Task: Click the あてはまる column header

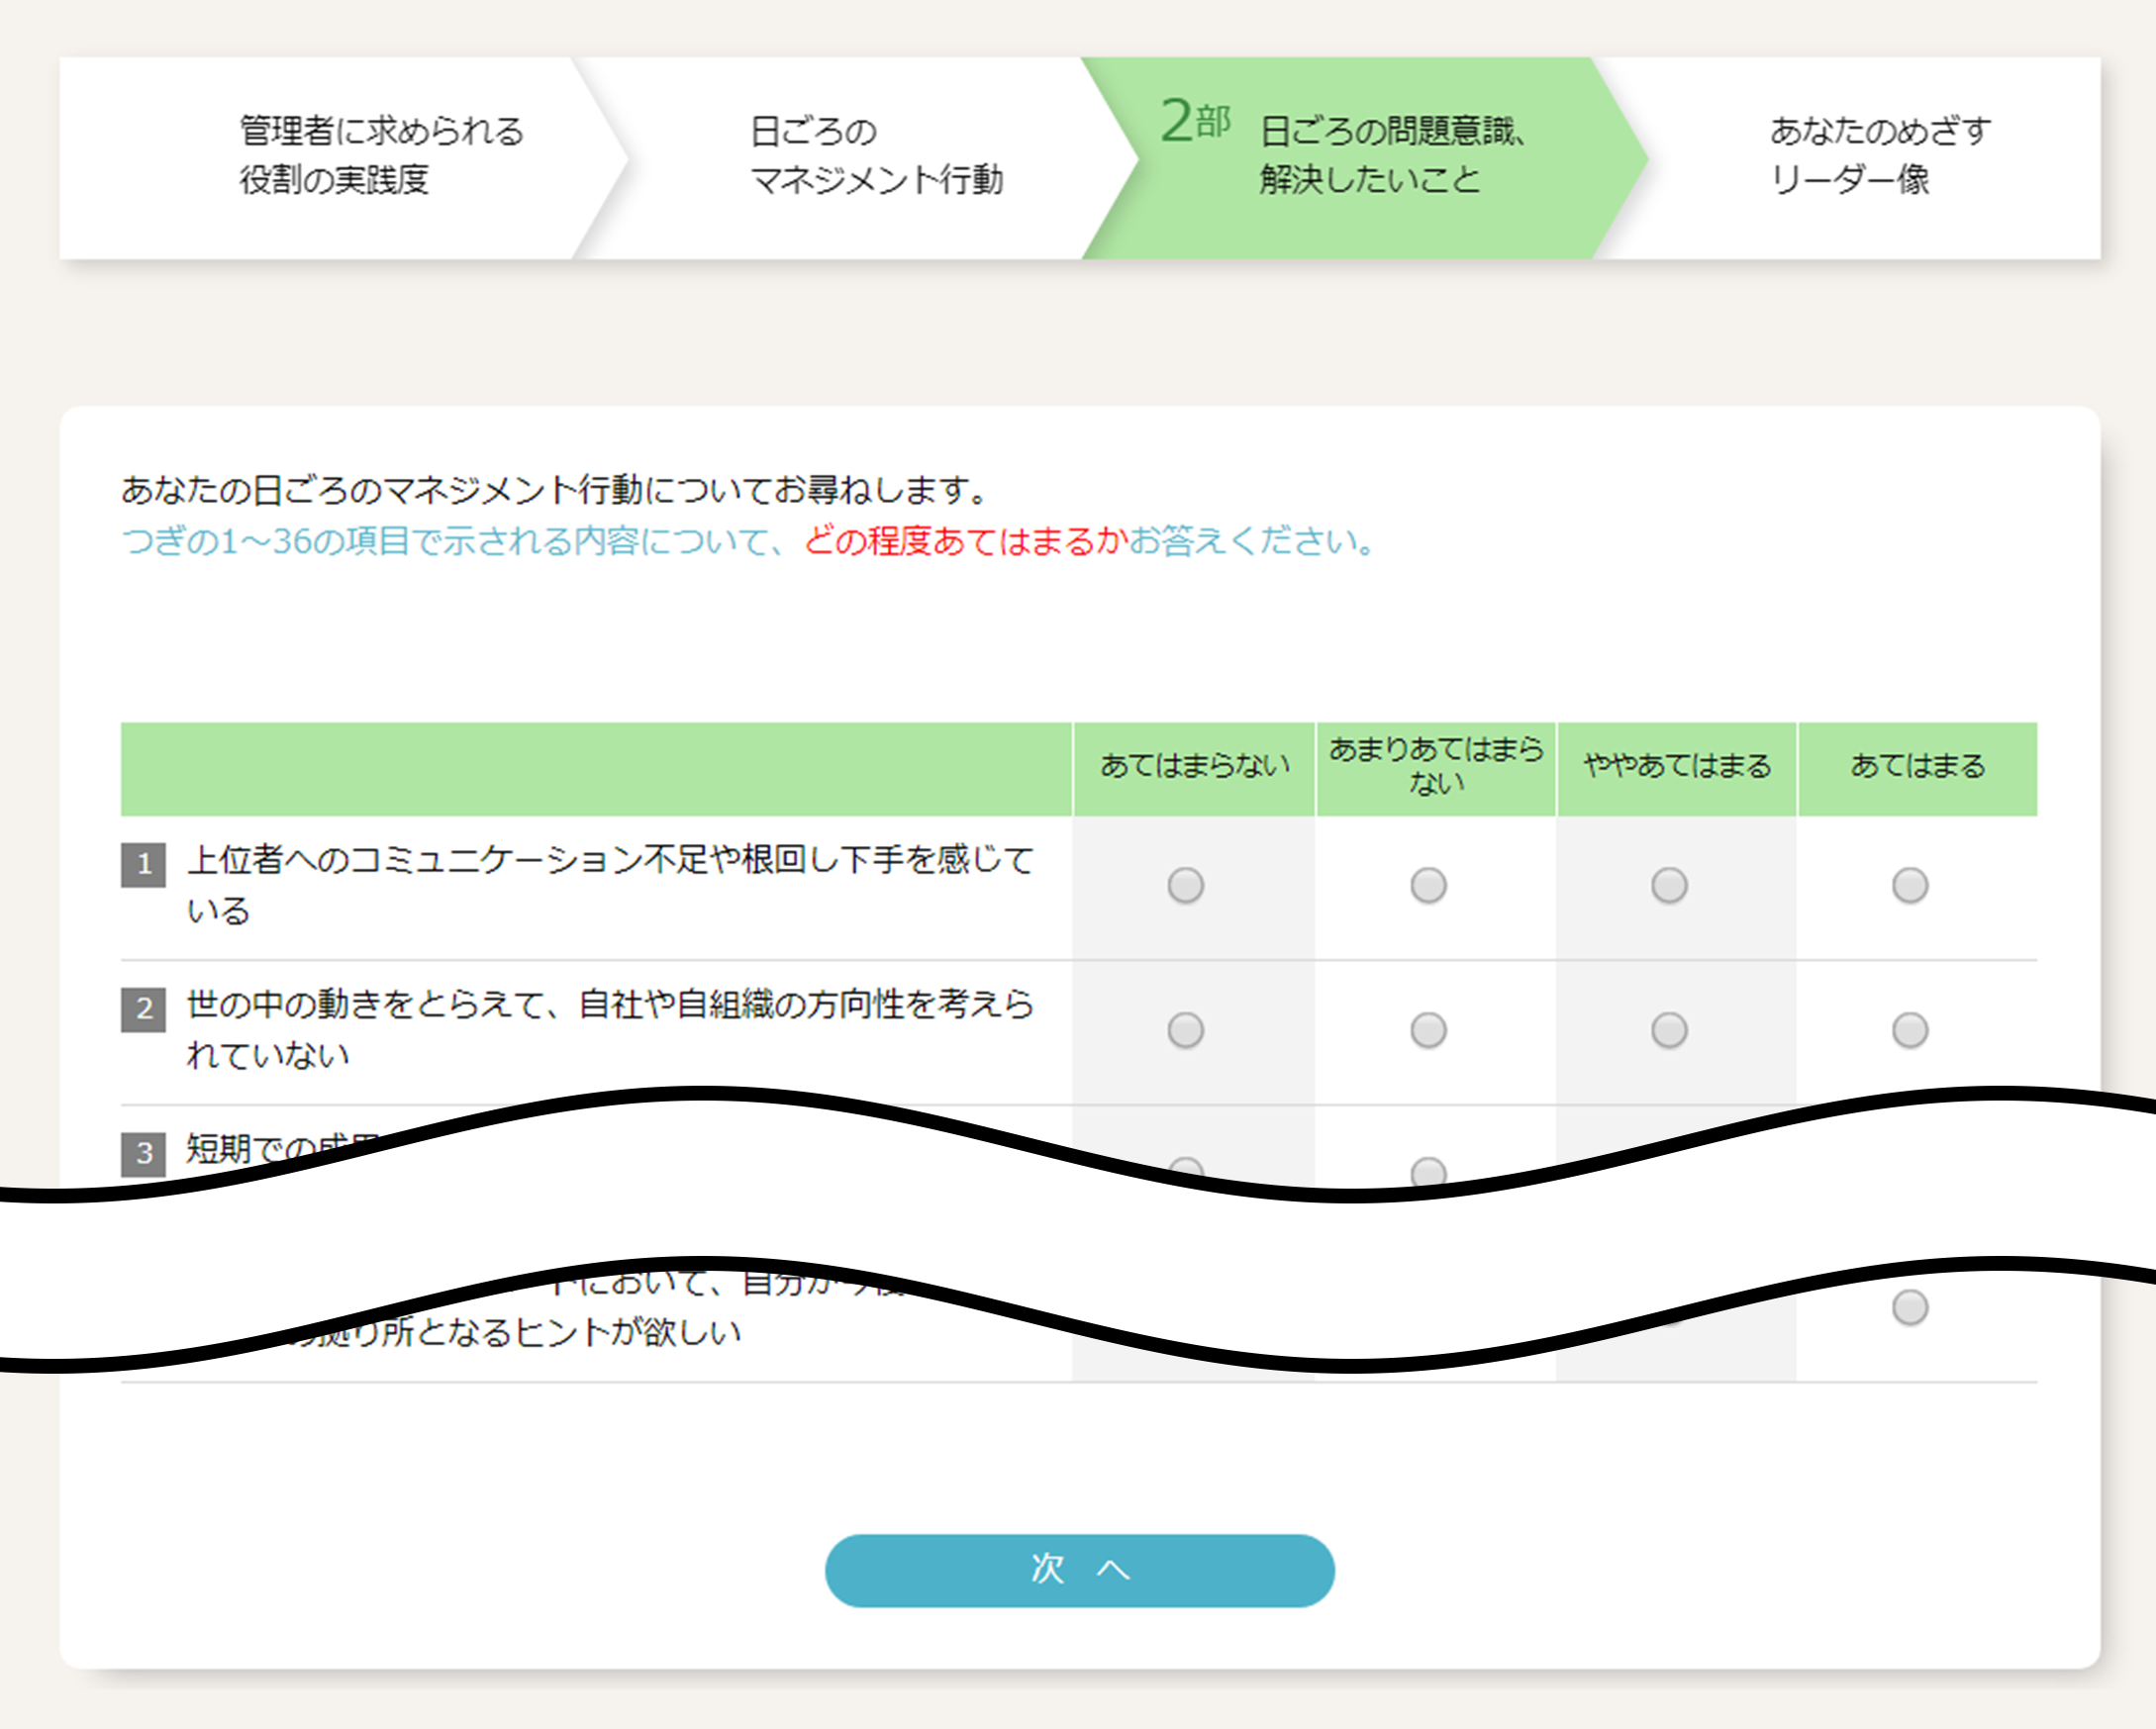Action: 1917,767
